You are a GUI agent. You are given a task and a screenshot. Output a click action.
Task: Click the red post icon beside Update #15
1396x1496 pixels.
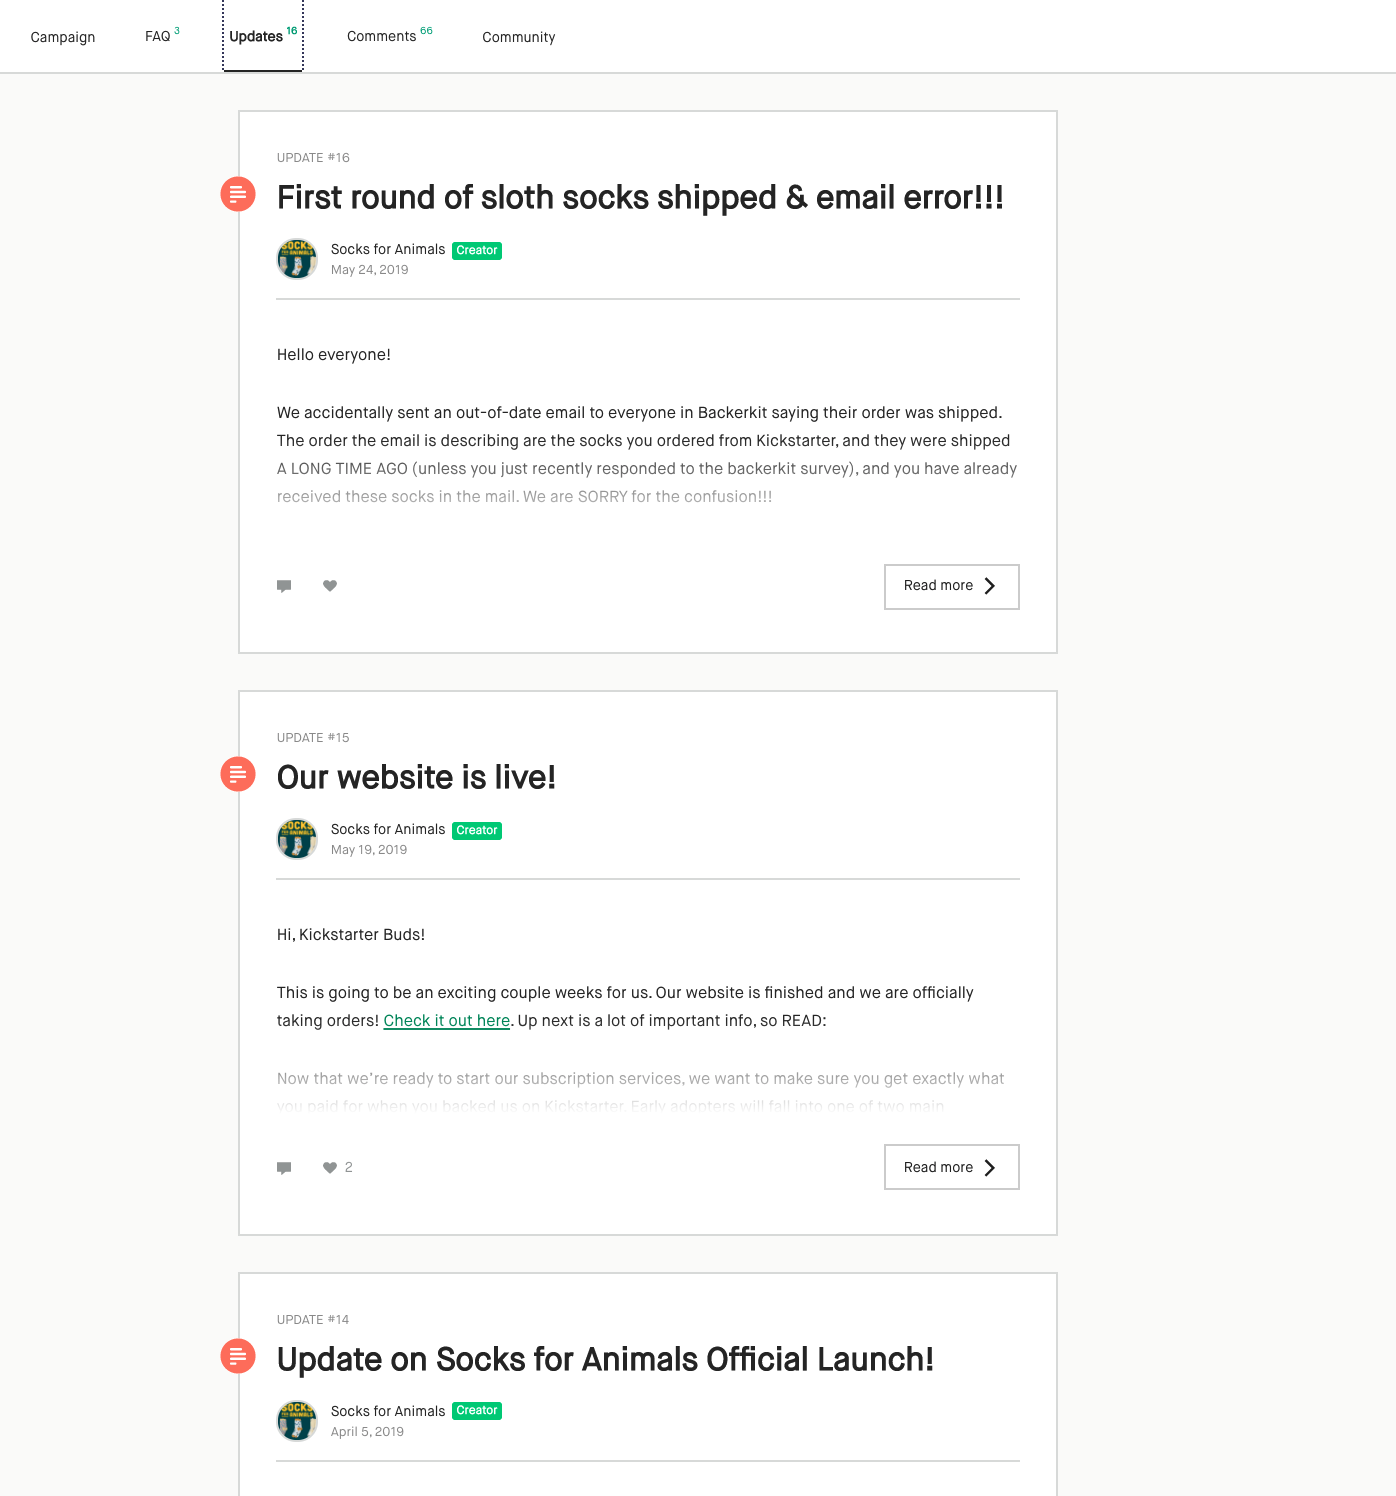[238, 774]
